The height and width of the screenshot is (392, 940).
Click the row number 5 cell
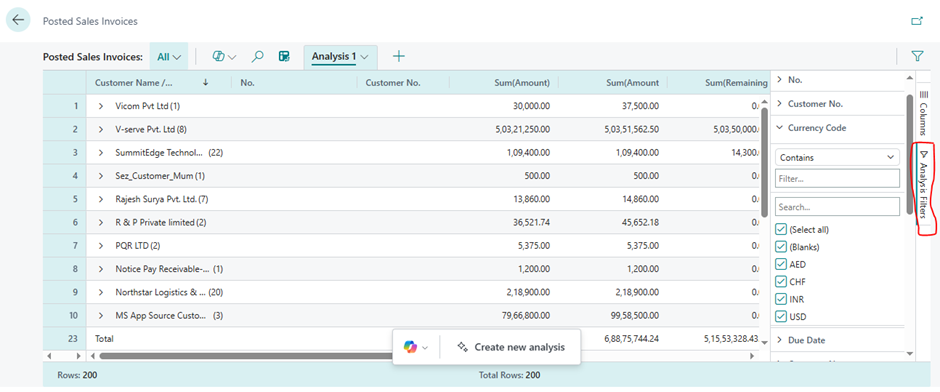[64, 199]
